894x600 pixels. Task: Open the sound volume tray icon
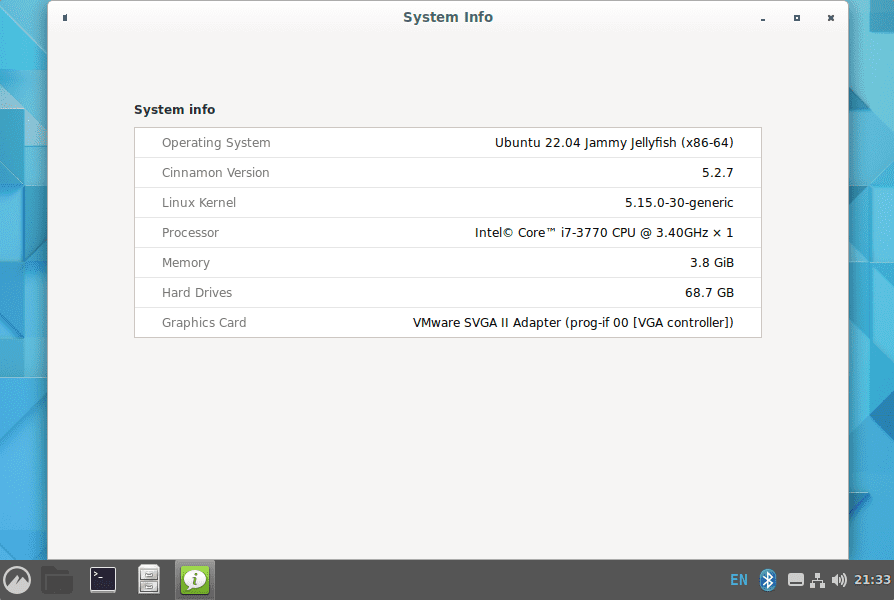coord(839,580)
